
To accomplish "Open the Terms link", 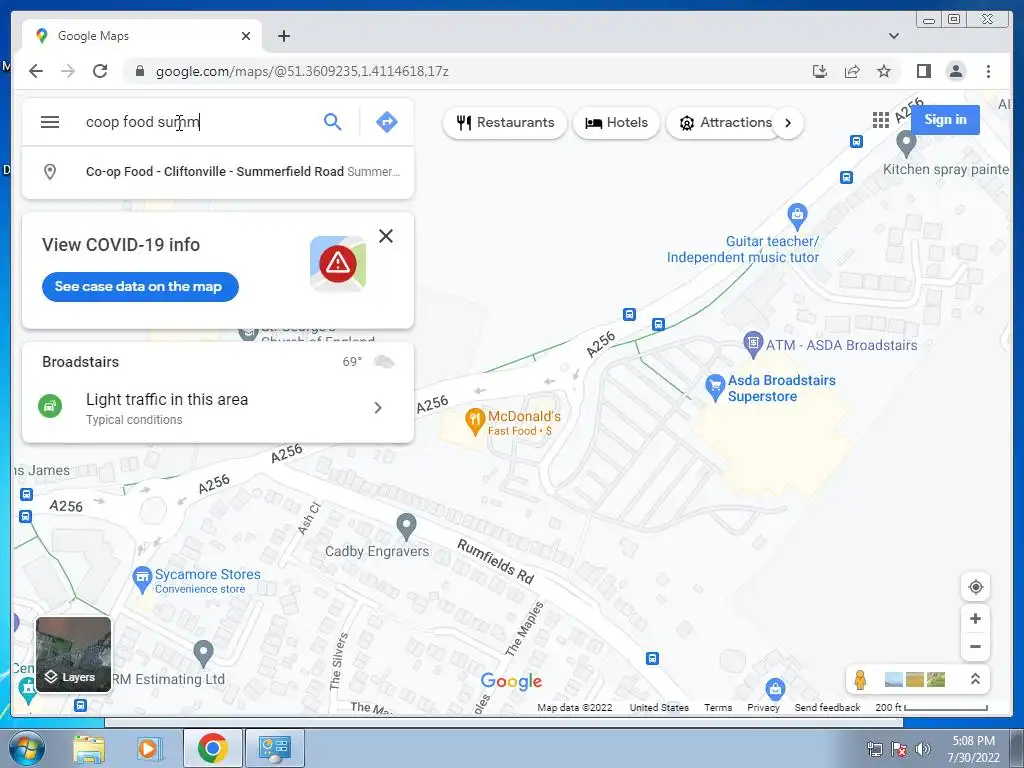I will [718, 707].
